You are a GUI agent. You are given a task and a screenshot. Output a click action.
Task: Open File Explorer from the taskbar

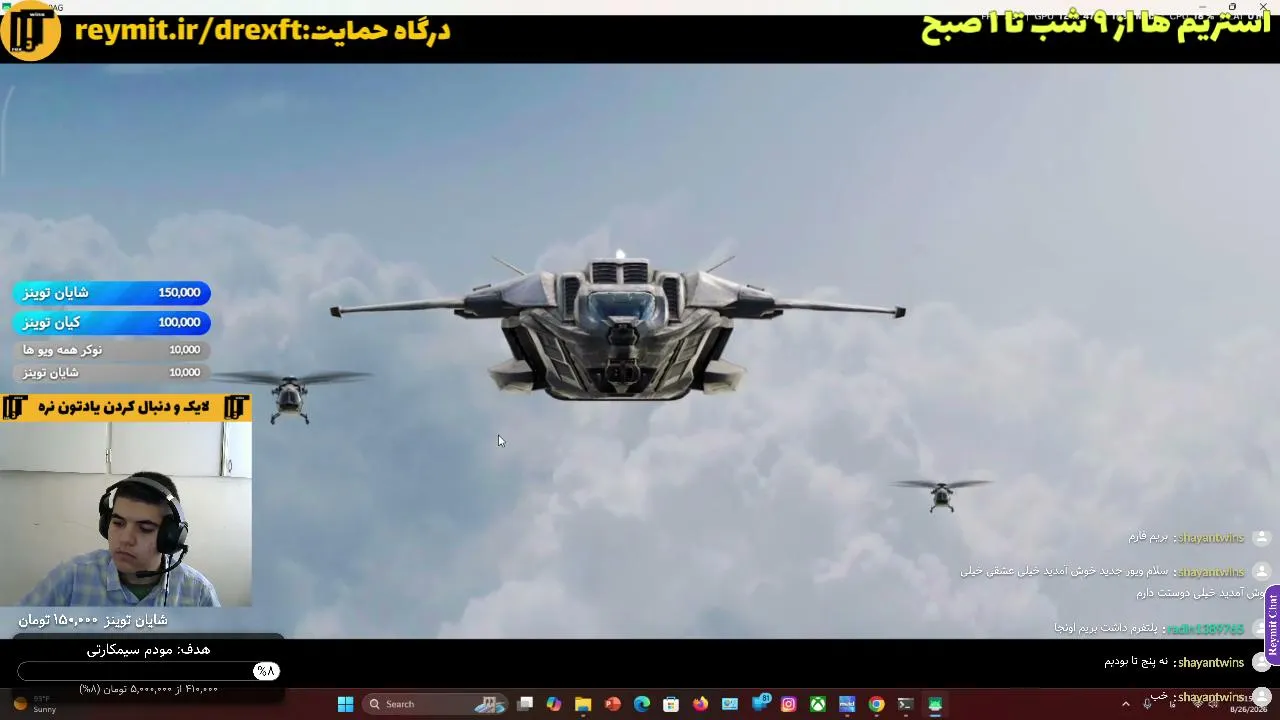click(583, 704)
